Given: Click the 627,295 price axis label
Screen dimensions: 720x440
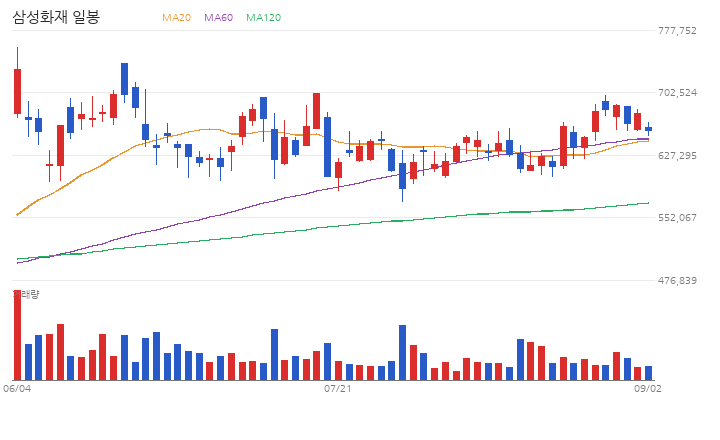Looking at the screenshot, I should point(677,155).
